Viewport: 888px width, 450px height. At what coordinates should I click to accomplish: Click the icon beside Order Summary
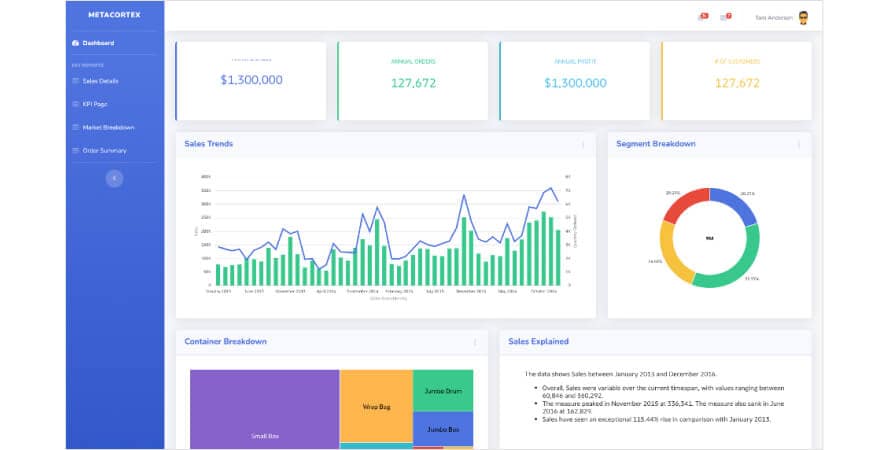75,151
